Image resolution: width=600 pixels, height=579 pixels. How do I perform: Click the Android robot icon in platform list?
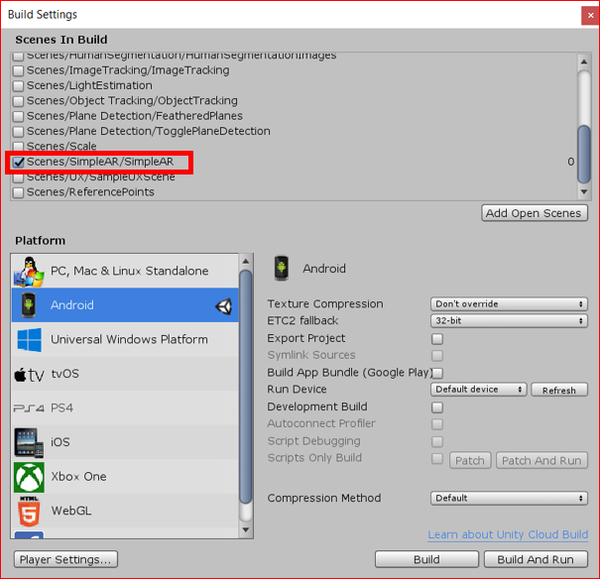point(28,305)
